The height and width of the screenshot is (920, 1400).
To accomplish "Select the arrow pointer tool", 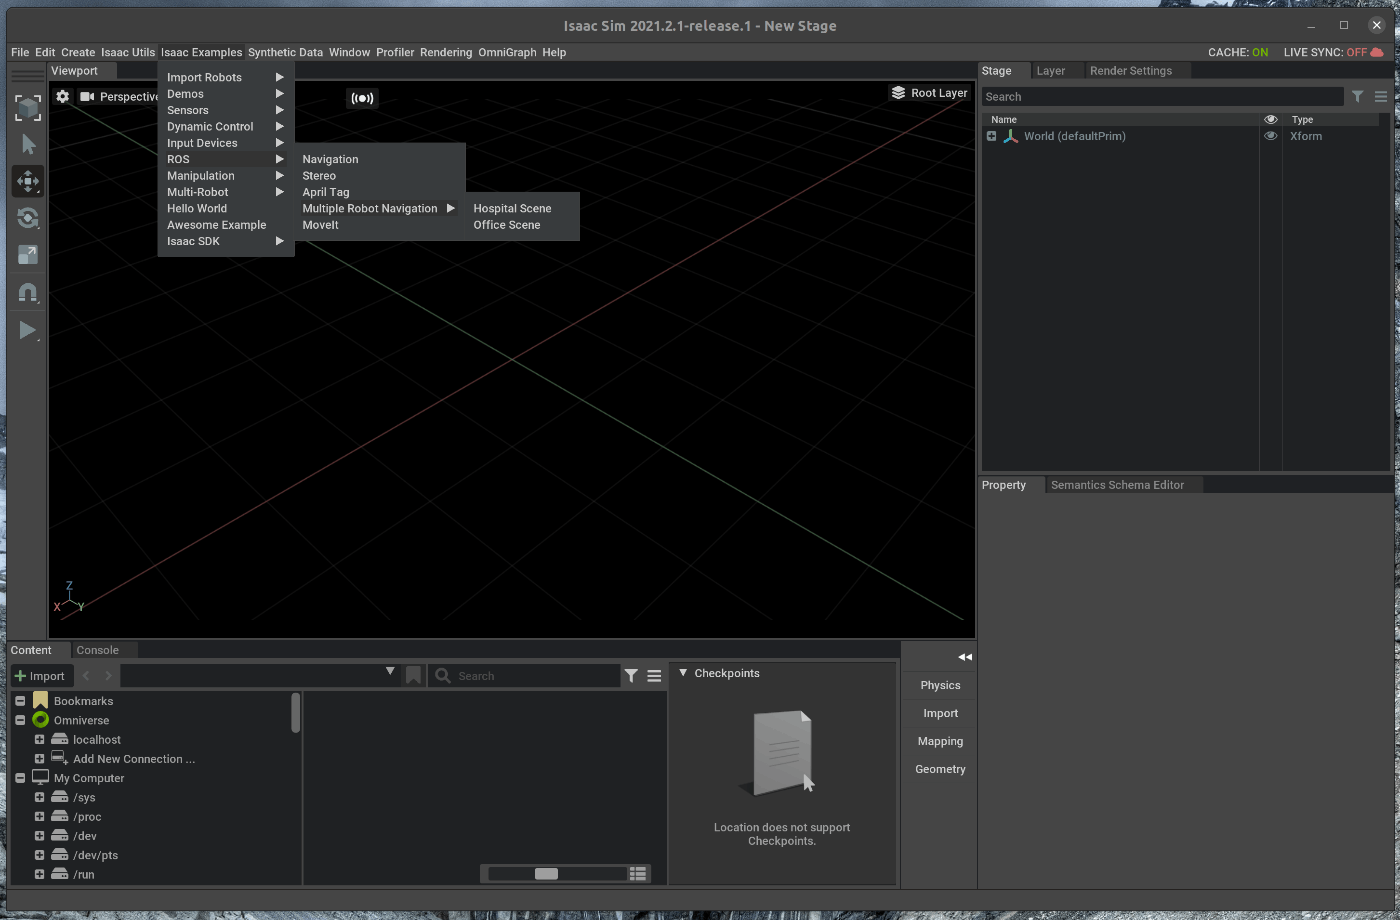I will (28, 145).
